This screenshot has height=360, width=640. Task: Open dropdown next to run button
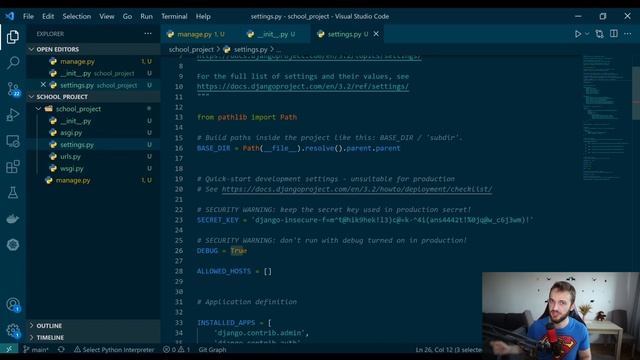tap(587, 34)
